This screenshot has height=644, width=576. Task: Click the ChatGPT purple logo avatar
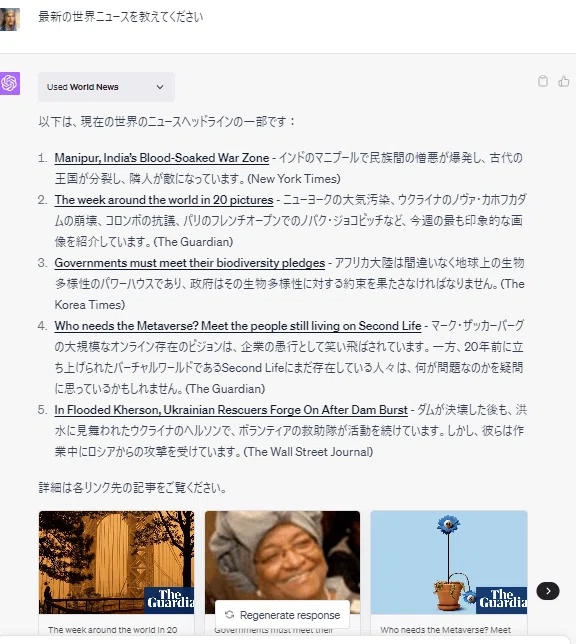[x=9, y=83]
